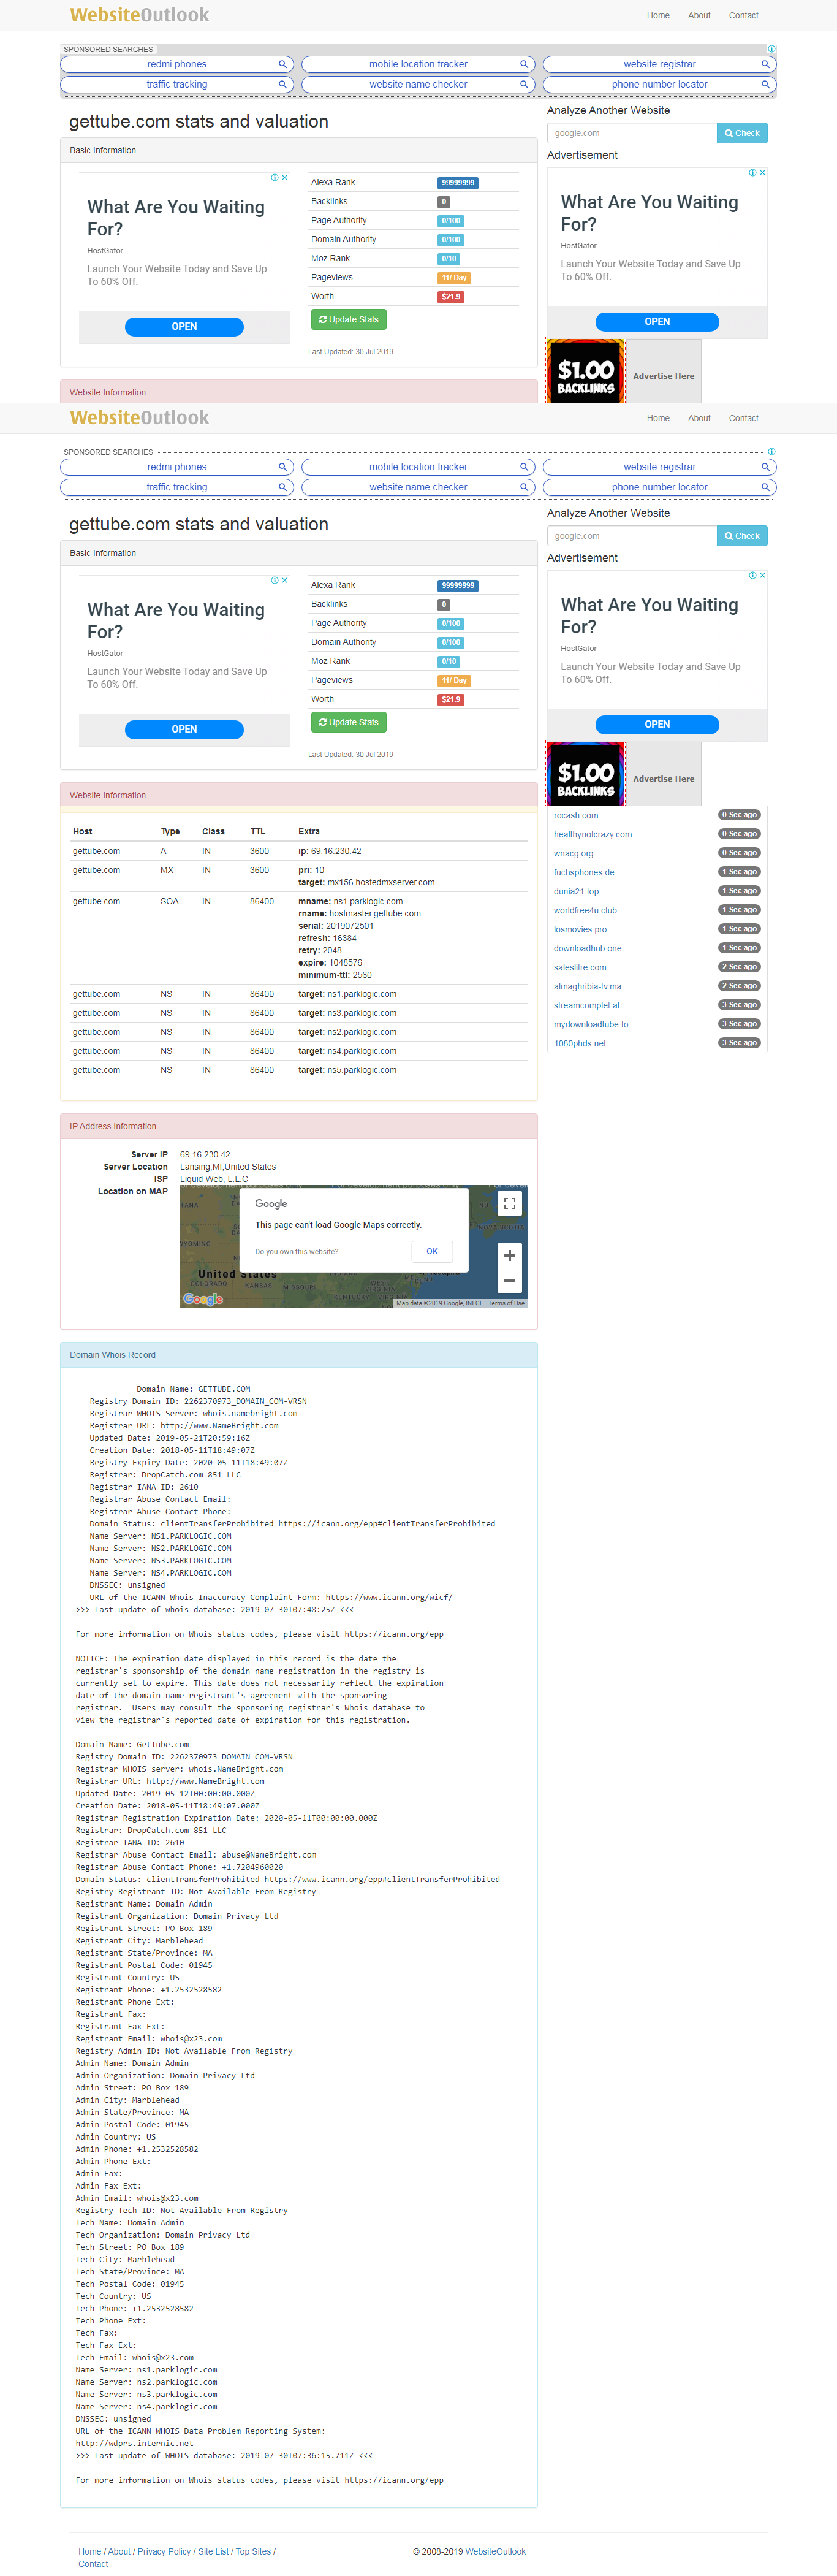Open Privacy Policy in the footer
The image size is (837, 2576).
(x=164, y=2551)
